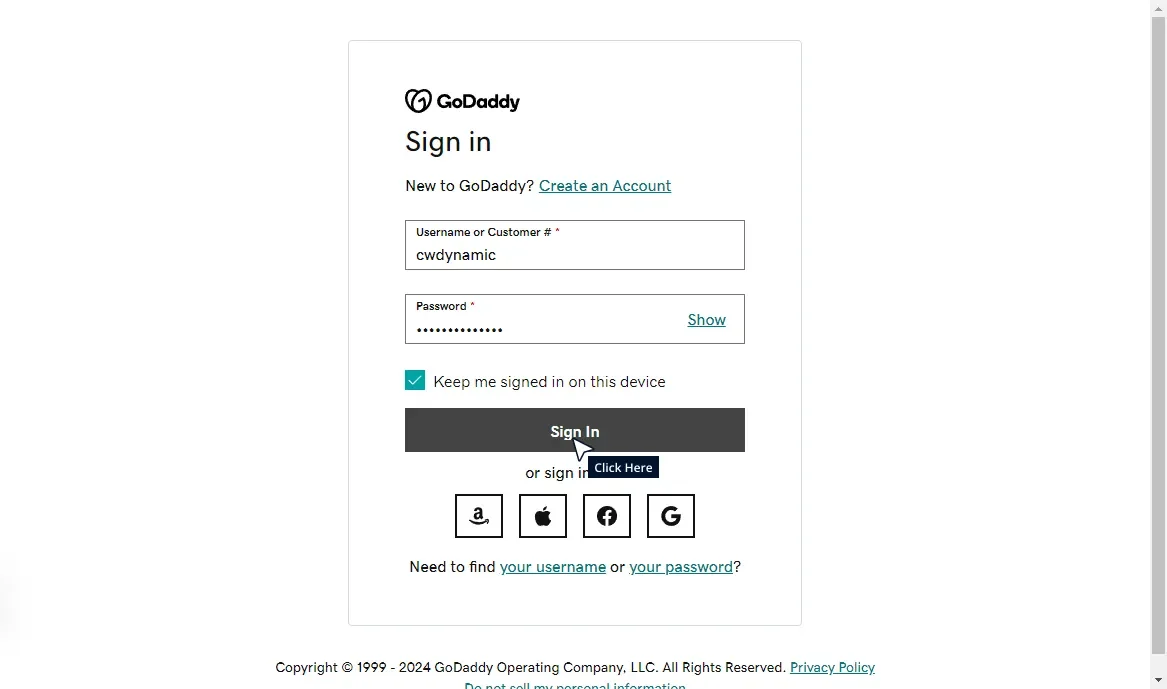The width and height of the screenshot is (1167, 689).
Task: Click the GoDaddy logo
Action: click(462, 100)
